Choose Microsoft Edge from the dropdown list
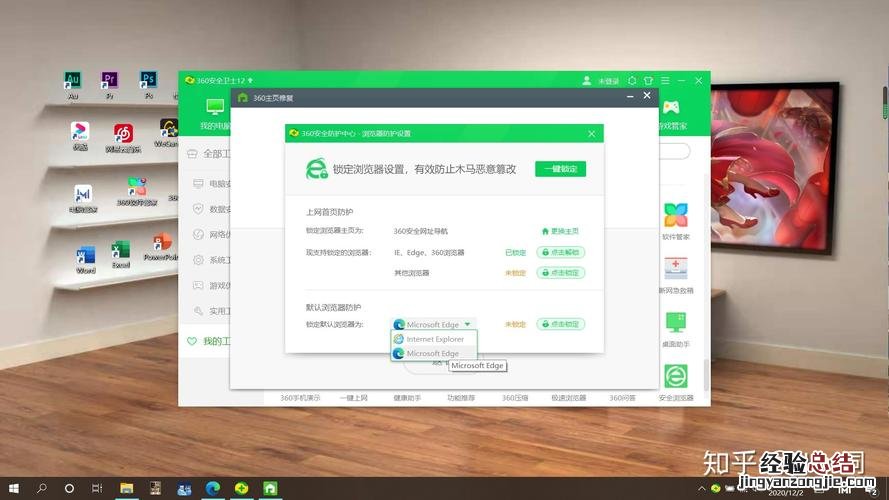Screen dimensions: 889x500 point(434,353)
